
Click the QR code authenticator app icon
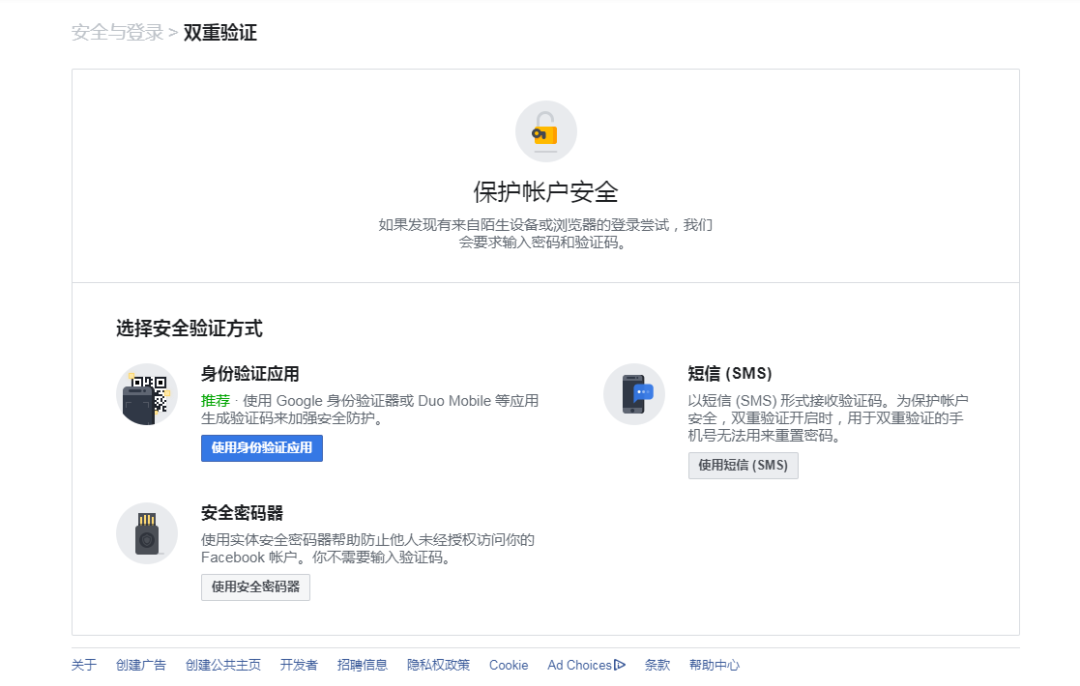point(147,394)
